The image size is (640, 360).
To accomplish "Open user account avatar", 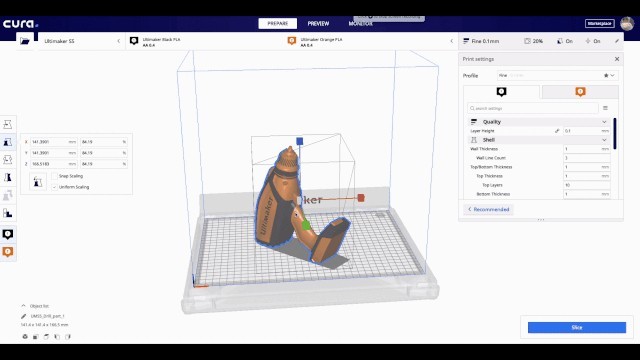I will coord(627,24).
